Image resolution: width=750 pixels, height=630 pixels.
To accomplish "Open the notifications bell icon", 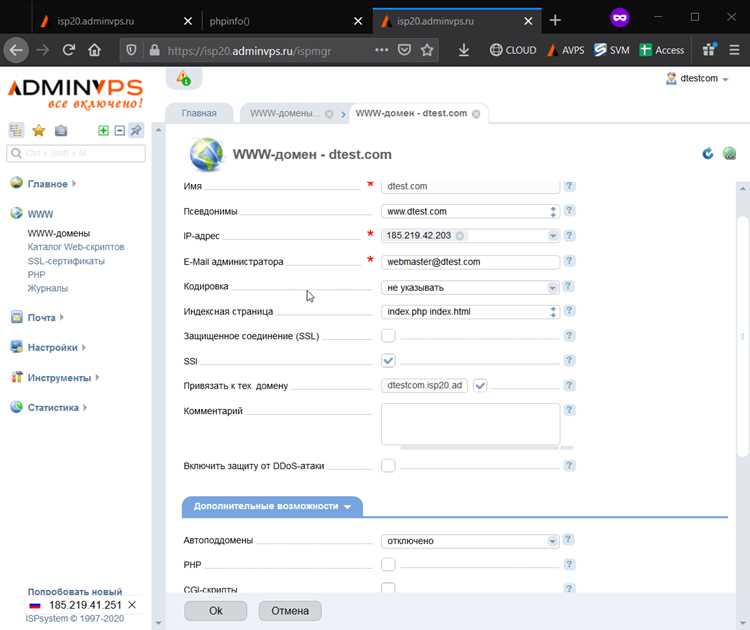I will coord(184,78).
